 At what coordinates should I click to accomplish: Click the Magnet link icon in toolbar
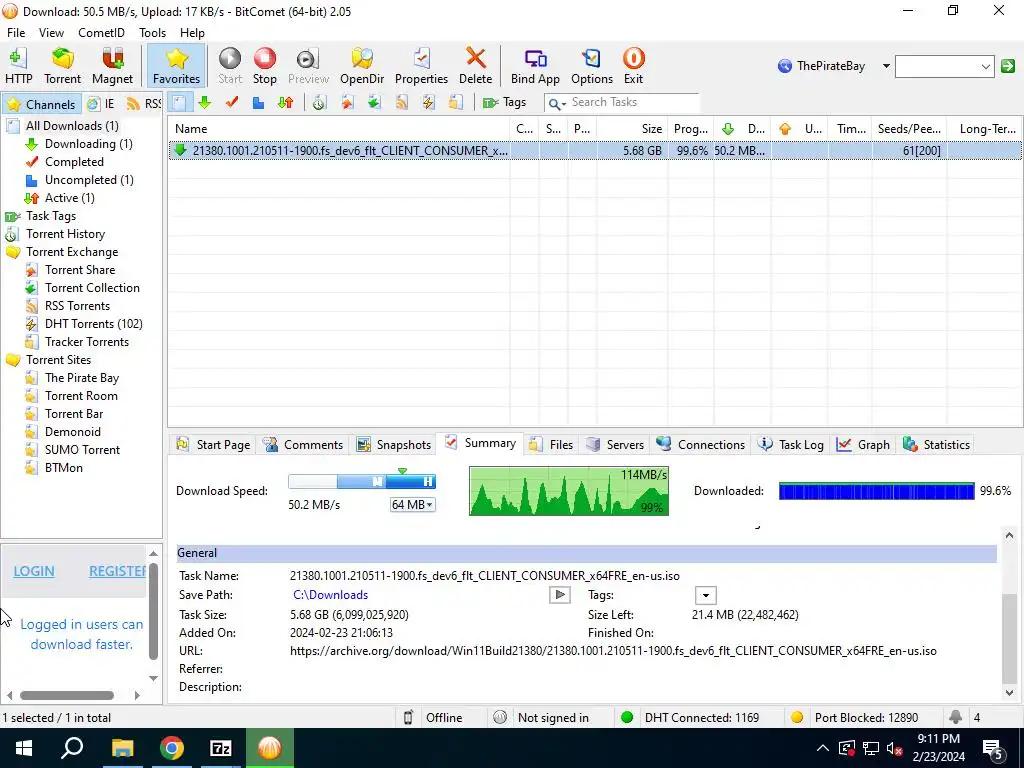tap(112, 66)
